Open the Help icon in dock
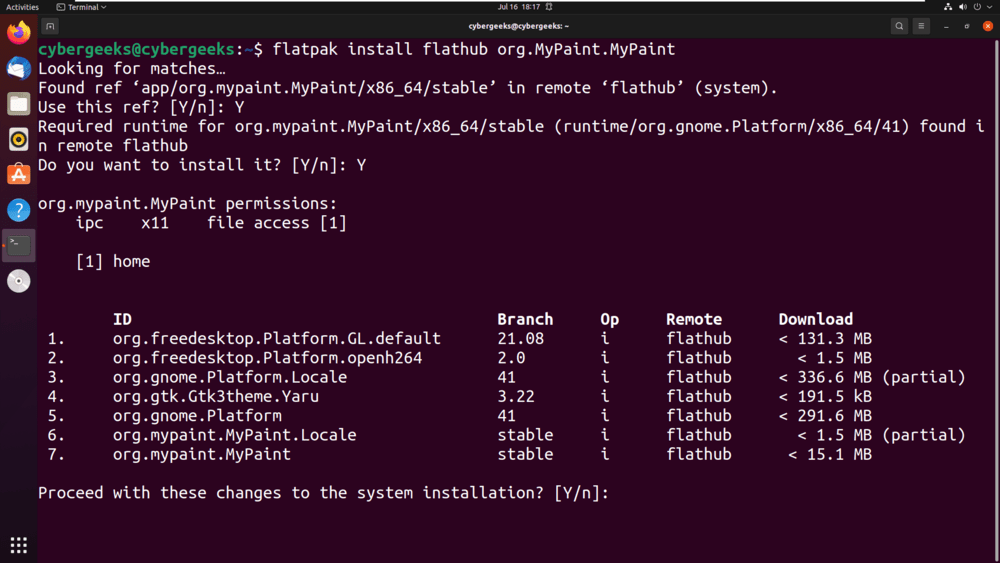The image size is (1000, 563). [x=18, y=210]
